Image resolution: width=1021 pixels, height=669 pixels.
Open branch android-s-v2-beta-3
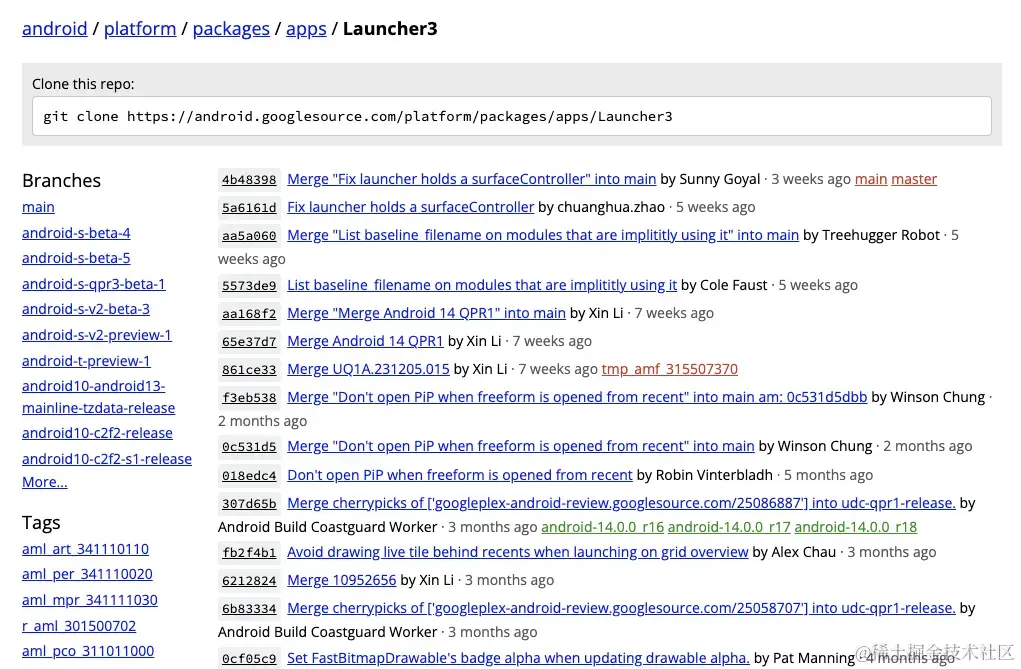(86, 309)
